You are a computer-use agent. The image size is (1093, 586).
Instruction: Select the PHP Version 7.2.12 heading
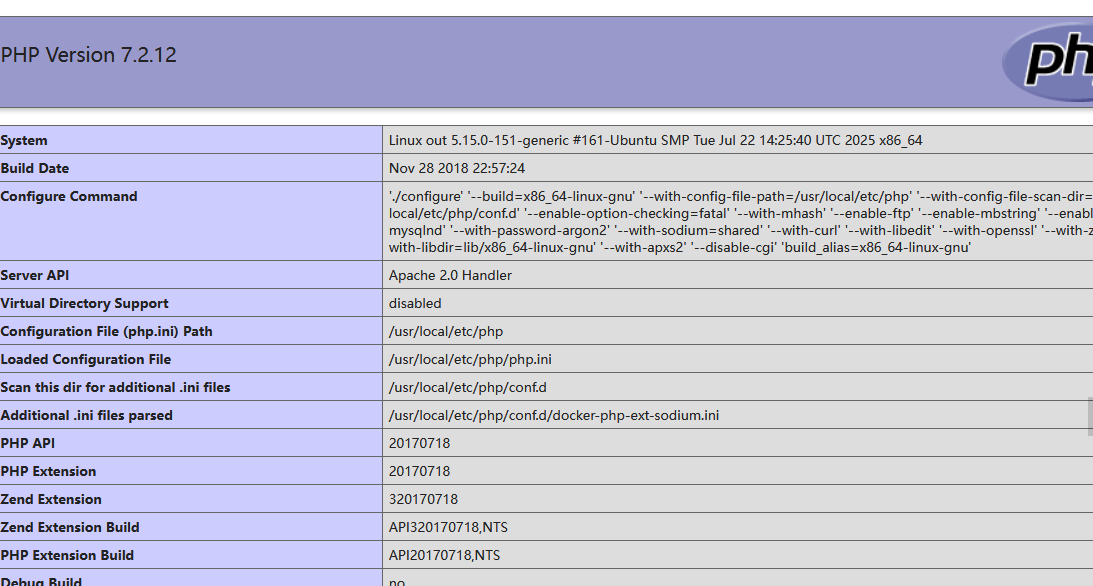(89, 55)
